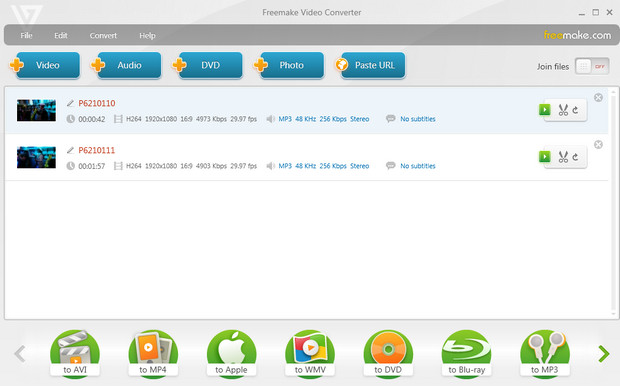This screenshot has height=386, width=620.
Task: Change audio track settings for P6210110
Action: point(324,119)
